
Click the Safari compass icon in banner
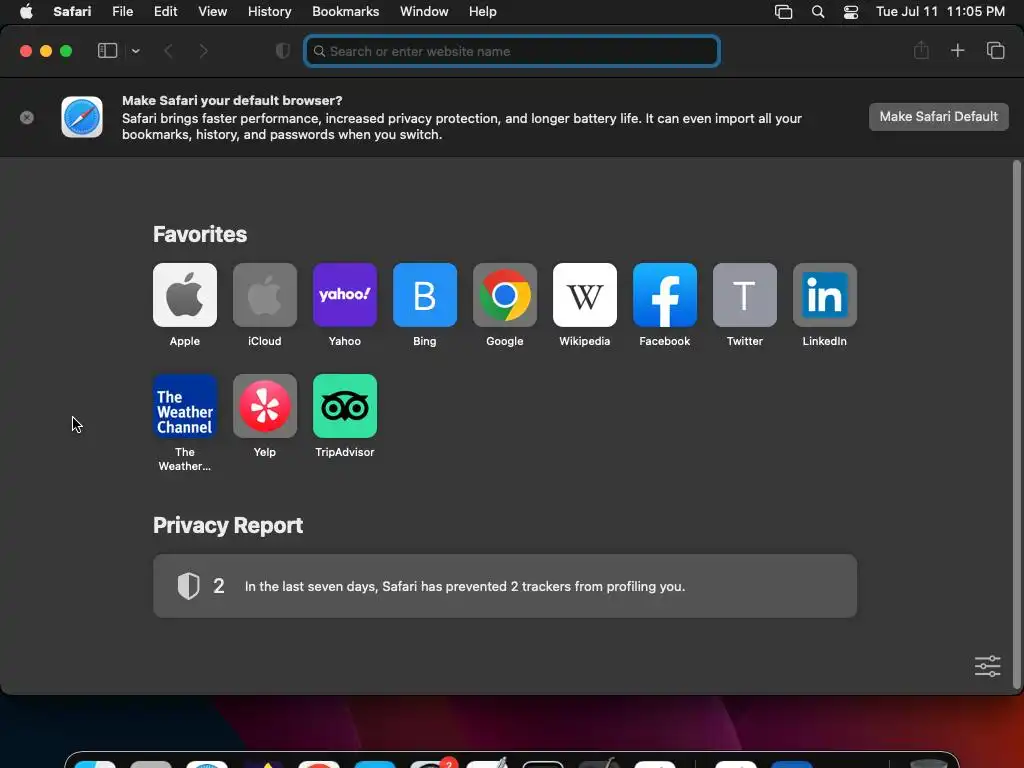click(x=82, y=118)
